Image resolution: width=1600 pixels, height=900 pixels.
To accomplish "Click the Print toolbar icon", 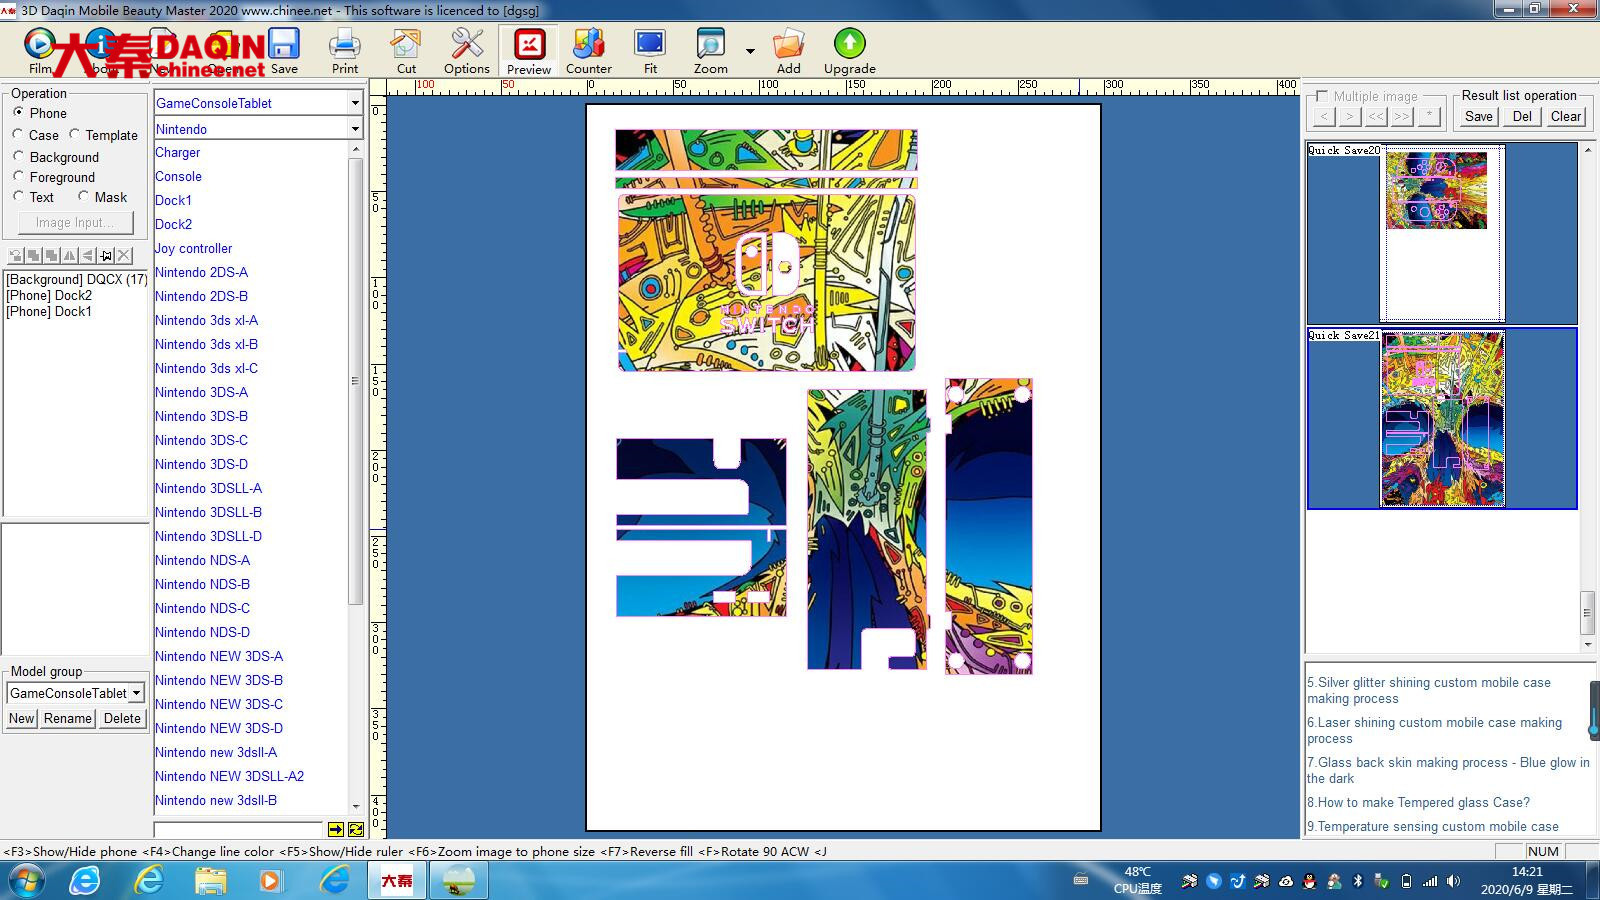I will [345, 50].
